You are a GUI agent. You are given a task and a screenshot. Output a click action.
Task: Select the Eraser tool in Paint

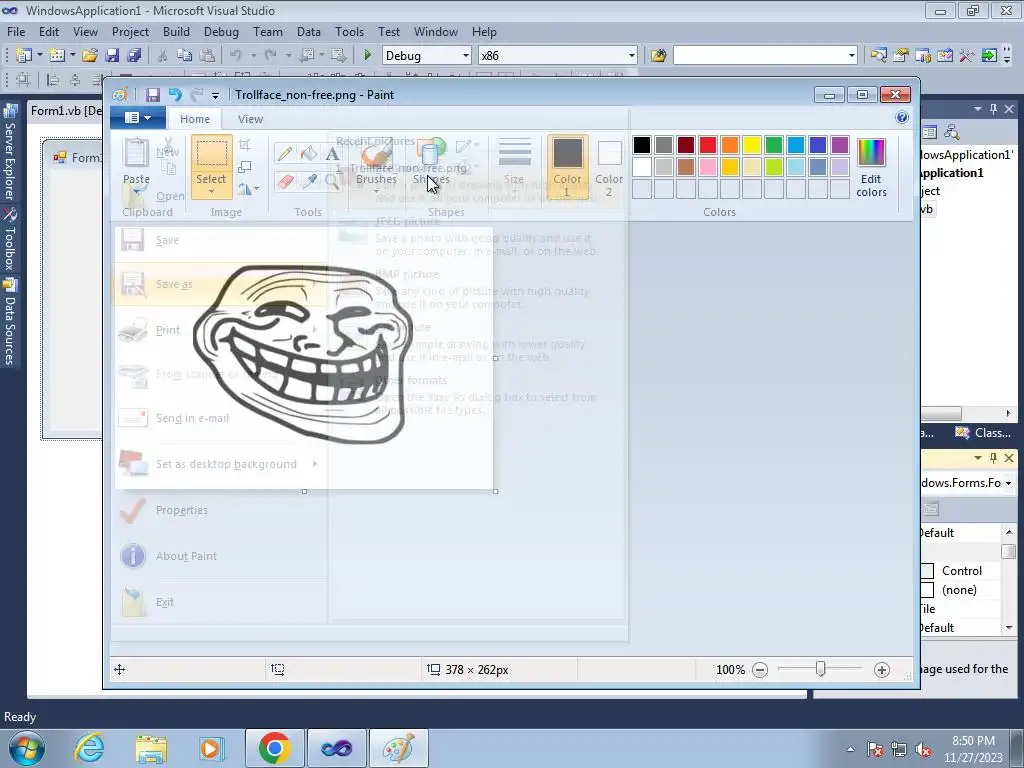point(285,181)
